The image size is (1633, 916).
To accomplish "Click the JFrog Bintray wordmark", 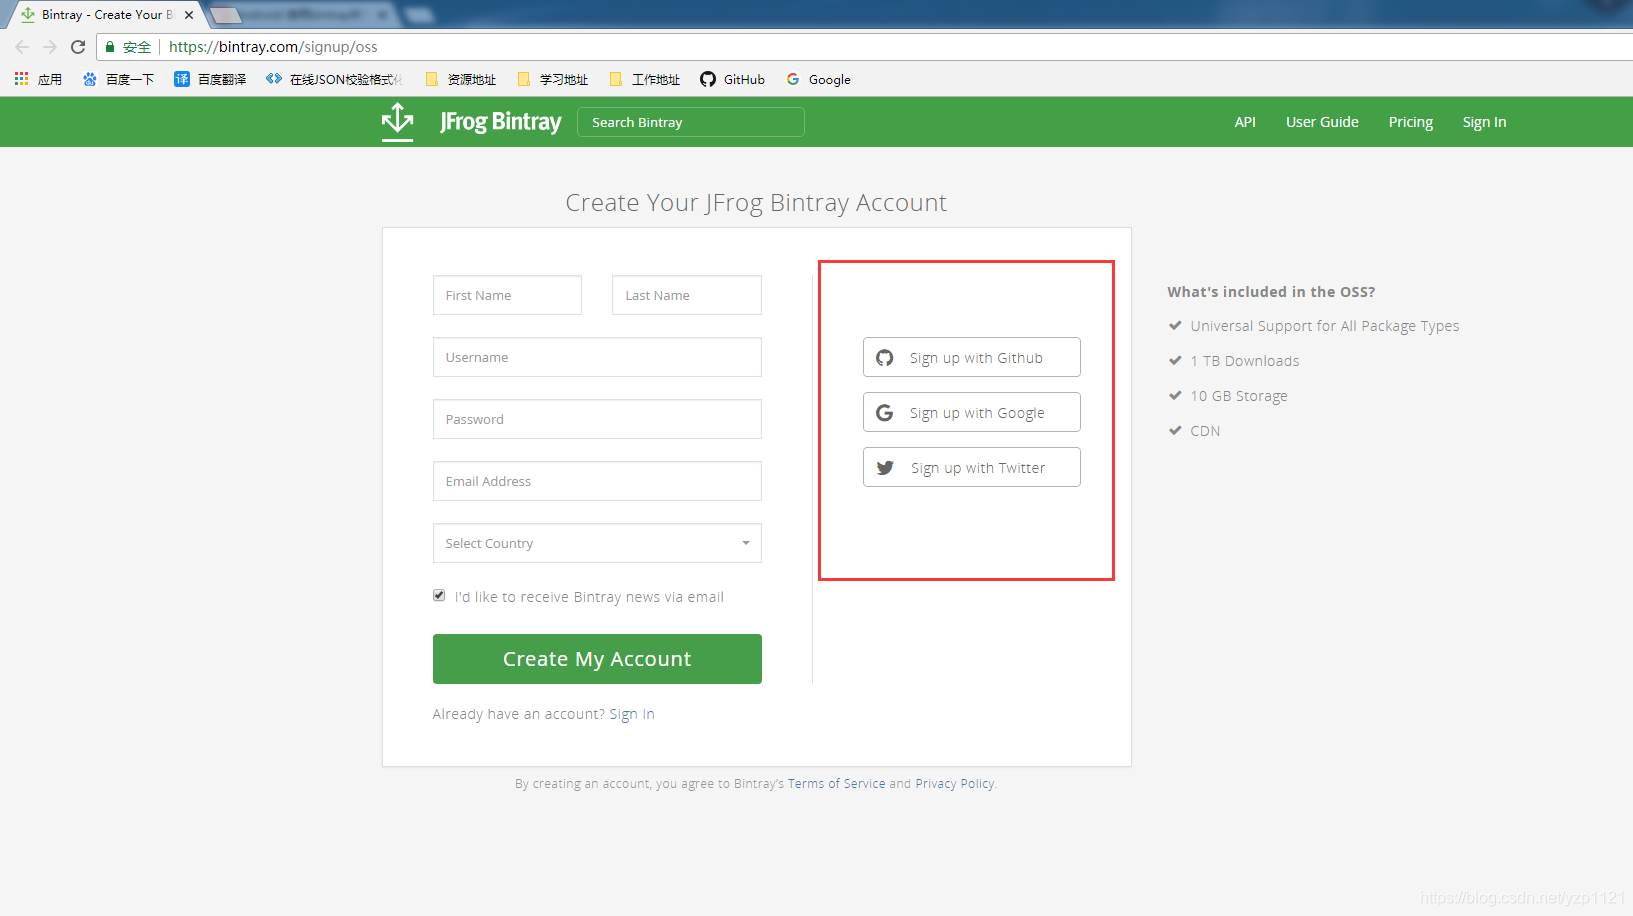I will [500, 121].
